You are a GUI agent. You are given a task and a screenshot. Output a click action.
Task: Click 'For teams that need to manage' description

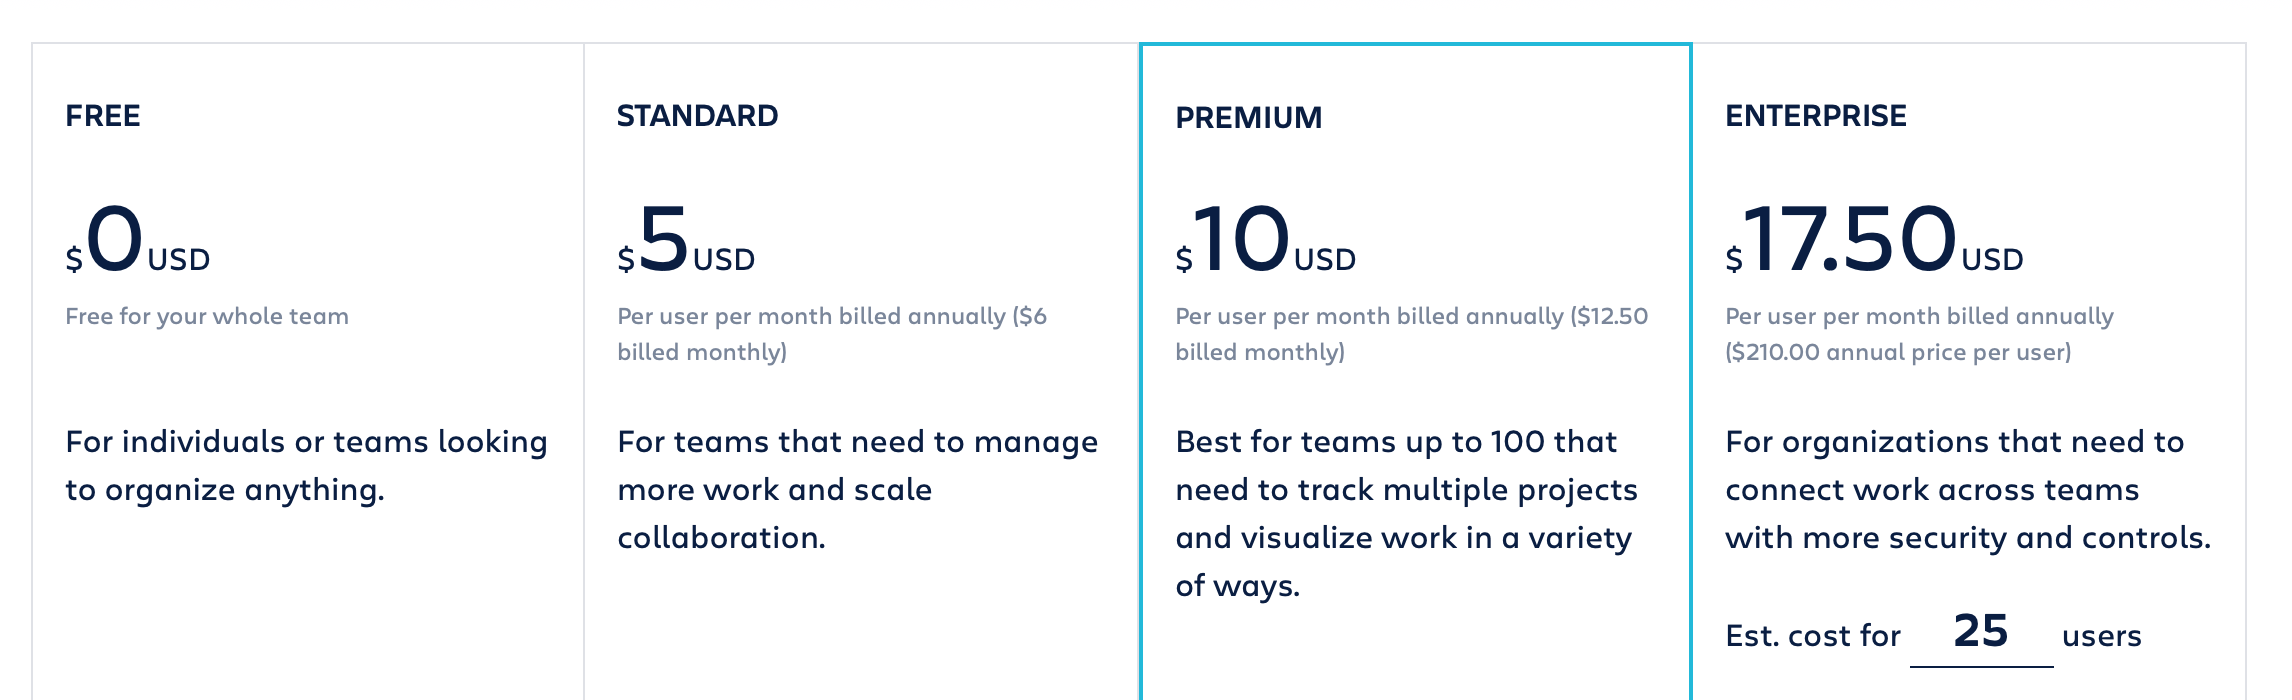(858, 490)
